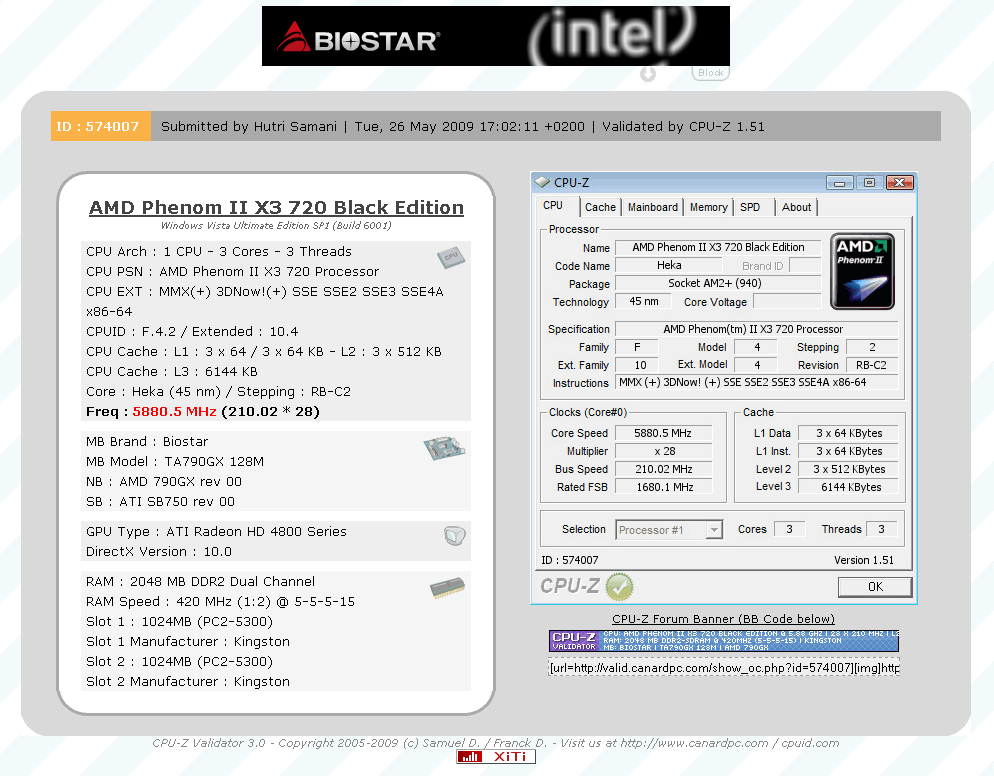Click the Specification field in CPU-Z
The width and height of the screenshot is (994, 776).
coord(756,329)
